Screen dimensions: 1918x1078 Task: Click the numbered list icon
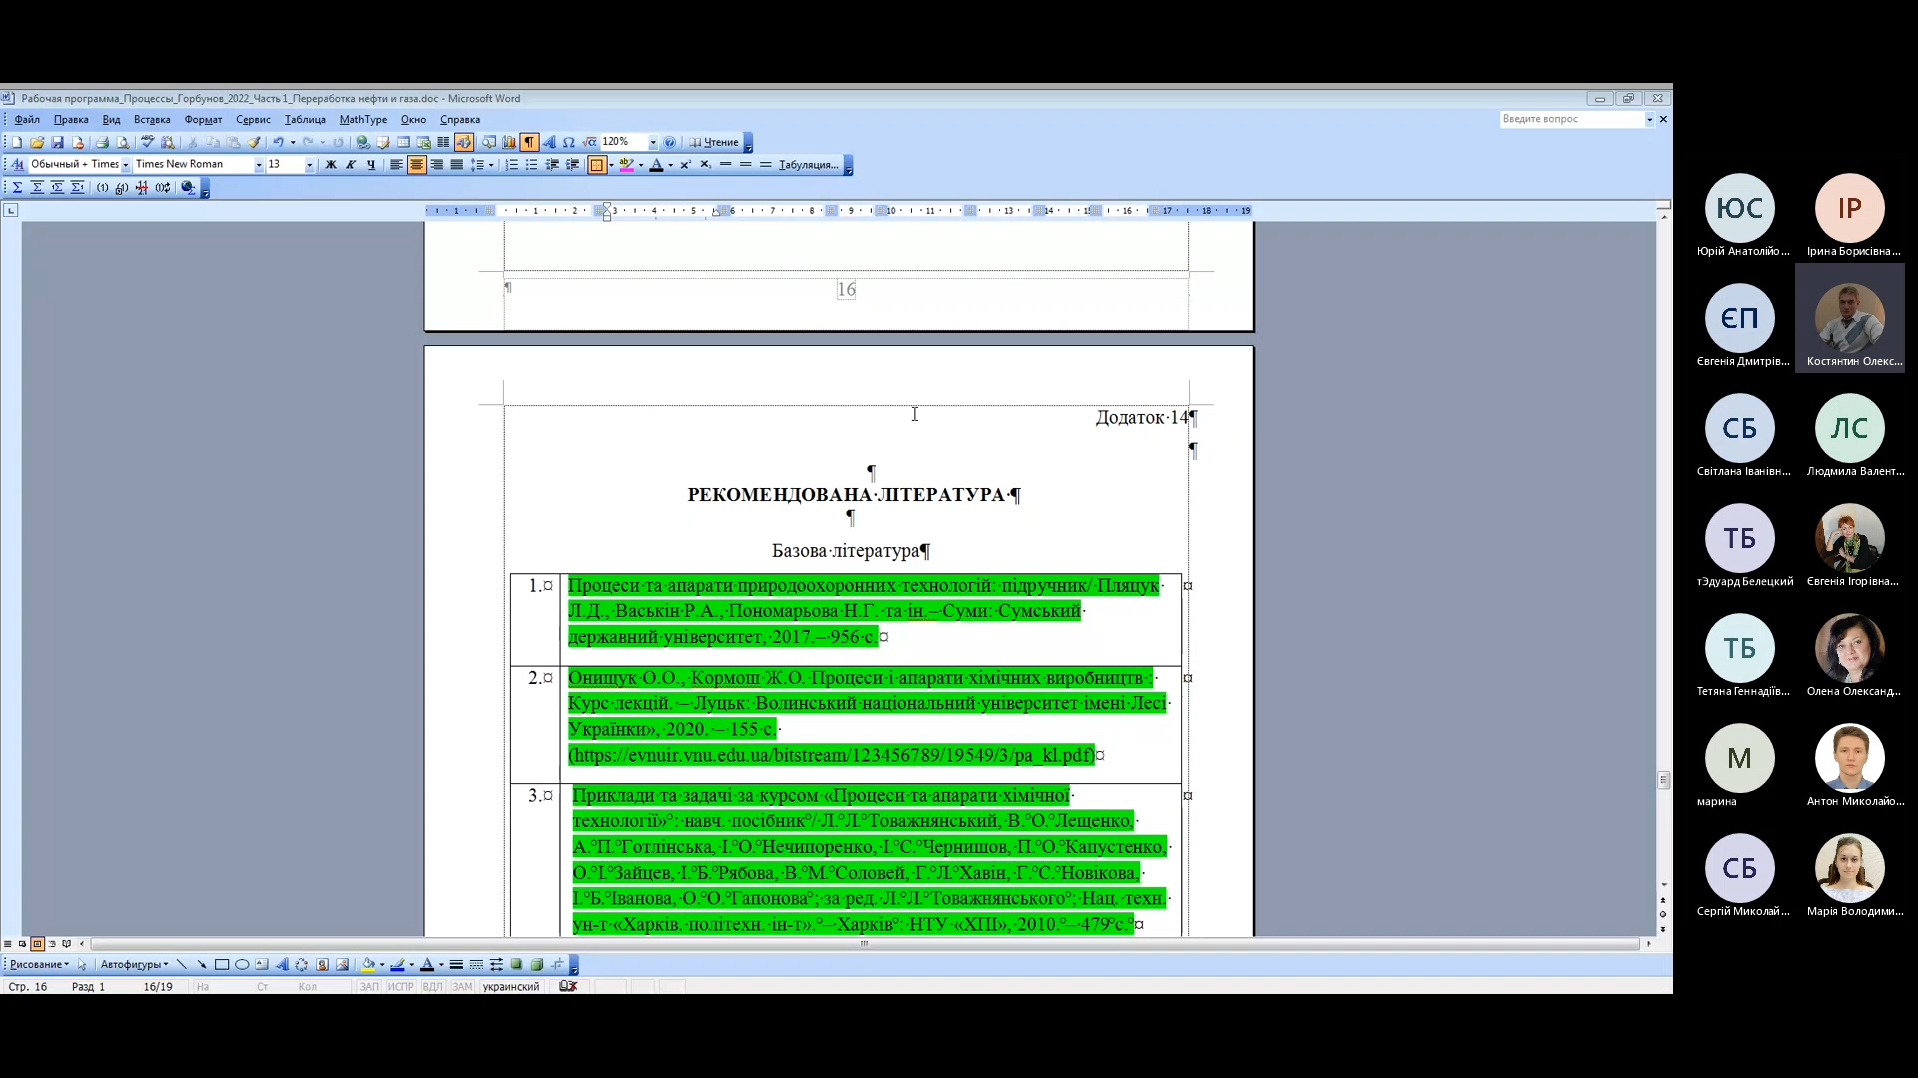[x=512, y=165]
